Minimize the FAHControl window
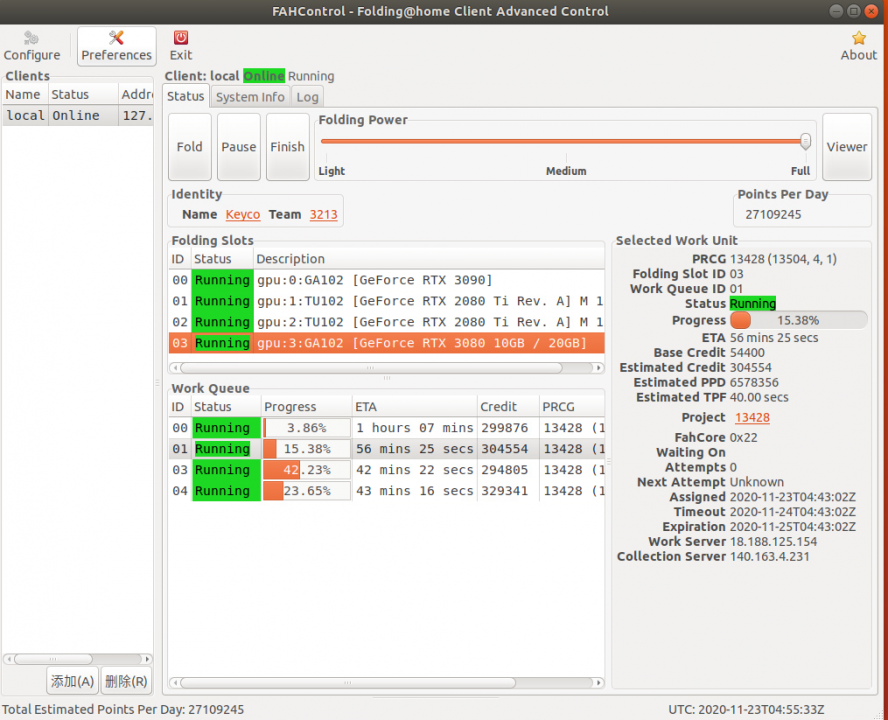This screenshot has height=720, width=888. (836, 11)
